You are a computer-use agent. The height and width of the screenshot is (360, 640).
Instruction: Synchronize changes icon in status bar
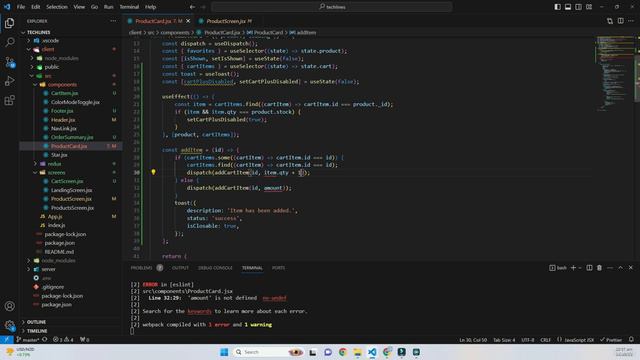pos(44,340)
